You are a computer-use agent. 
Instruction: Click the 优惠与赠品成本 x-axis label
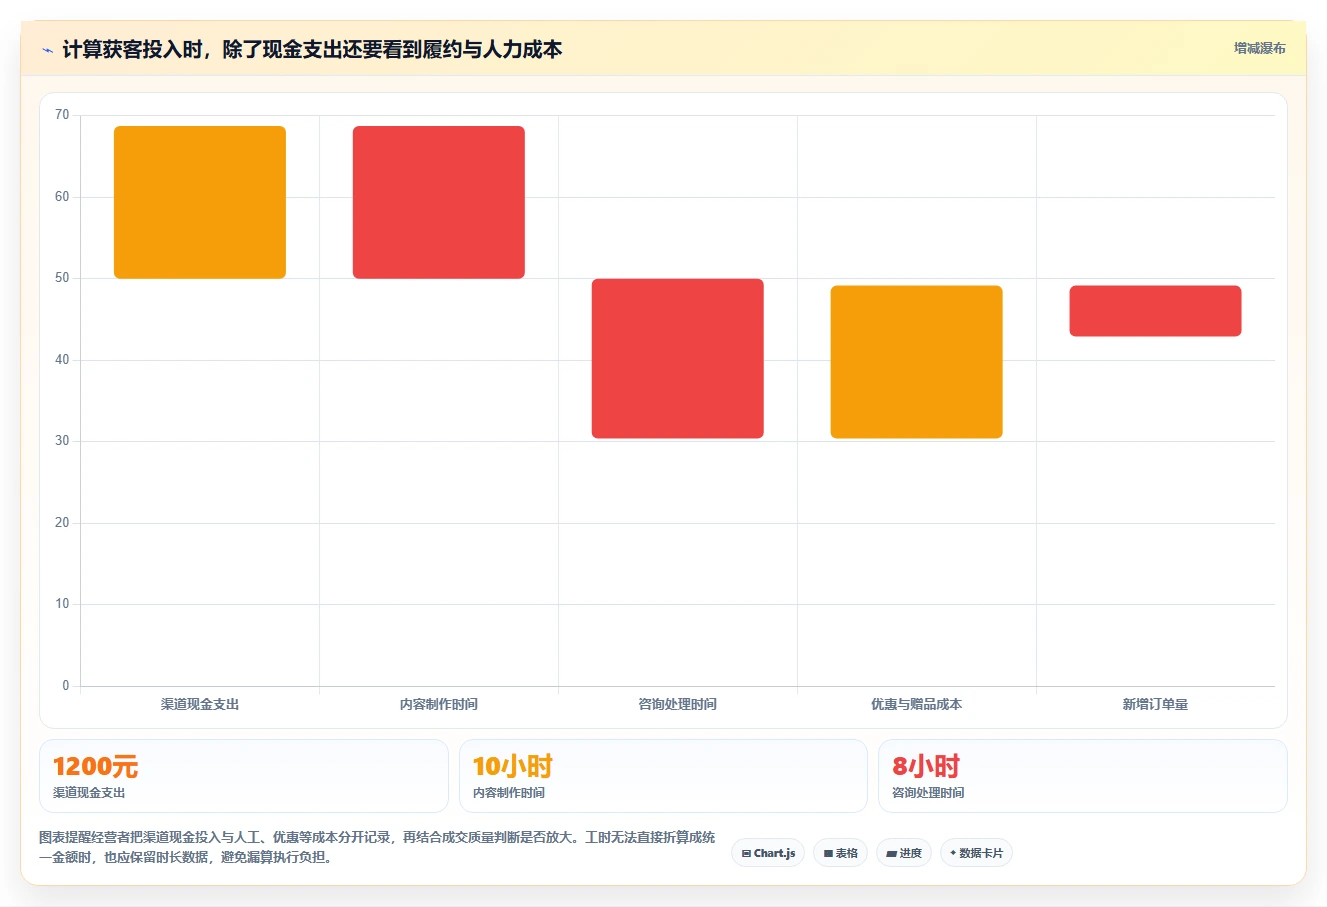(917, 704)
